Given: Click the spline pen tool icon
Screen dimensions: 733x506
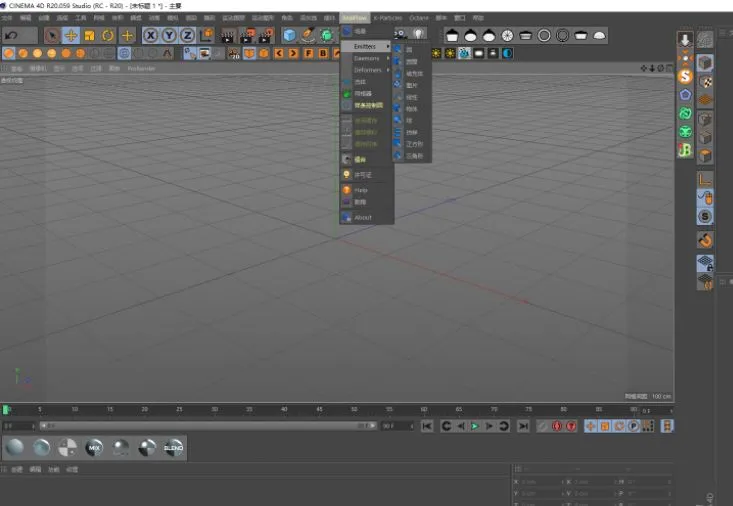Looking at the screenshot, I should tap(308, 36).
